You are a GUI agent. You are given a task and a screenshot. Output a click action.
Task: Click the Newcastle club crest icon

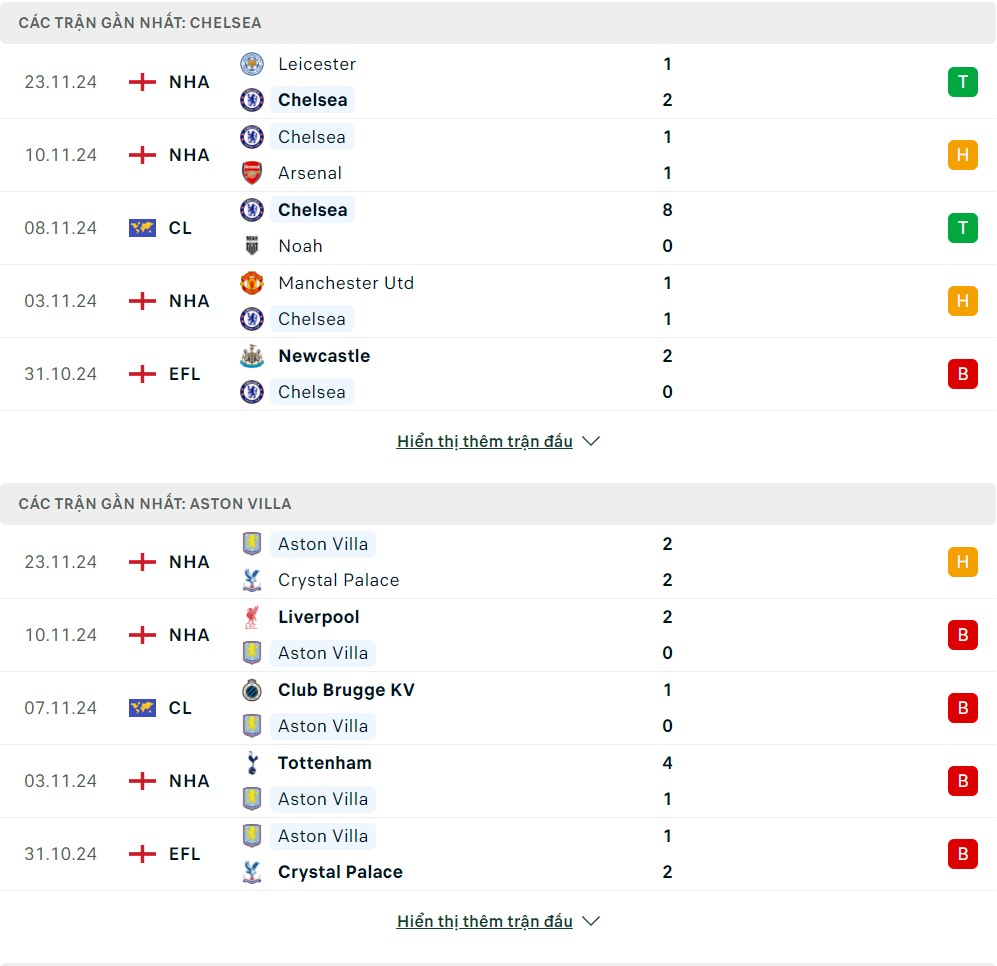(x=252, y=356)
